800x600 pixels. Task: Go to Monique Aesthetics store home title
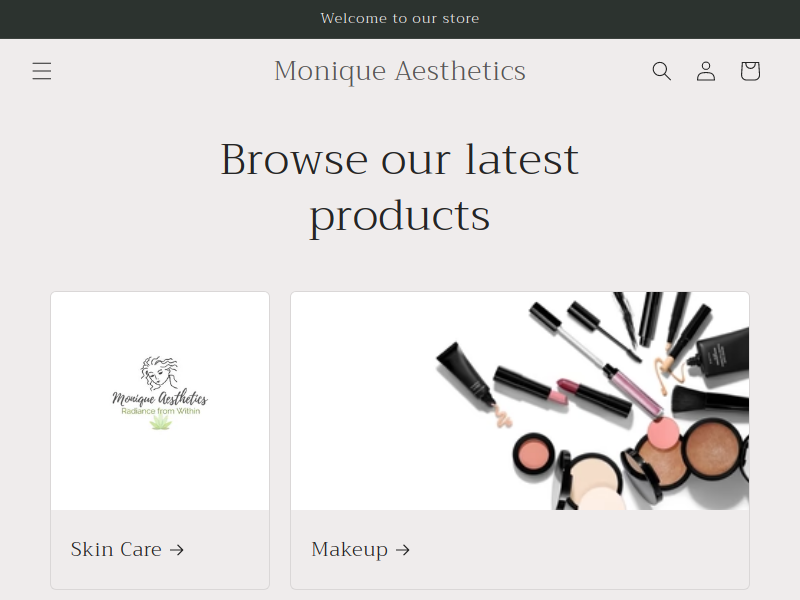[399, 71]
